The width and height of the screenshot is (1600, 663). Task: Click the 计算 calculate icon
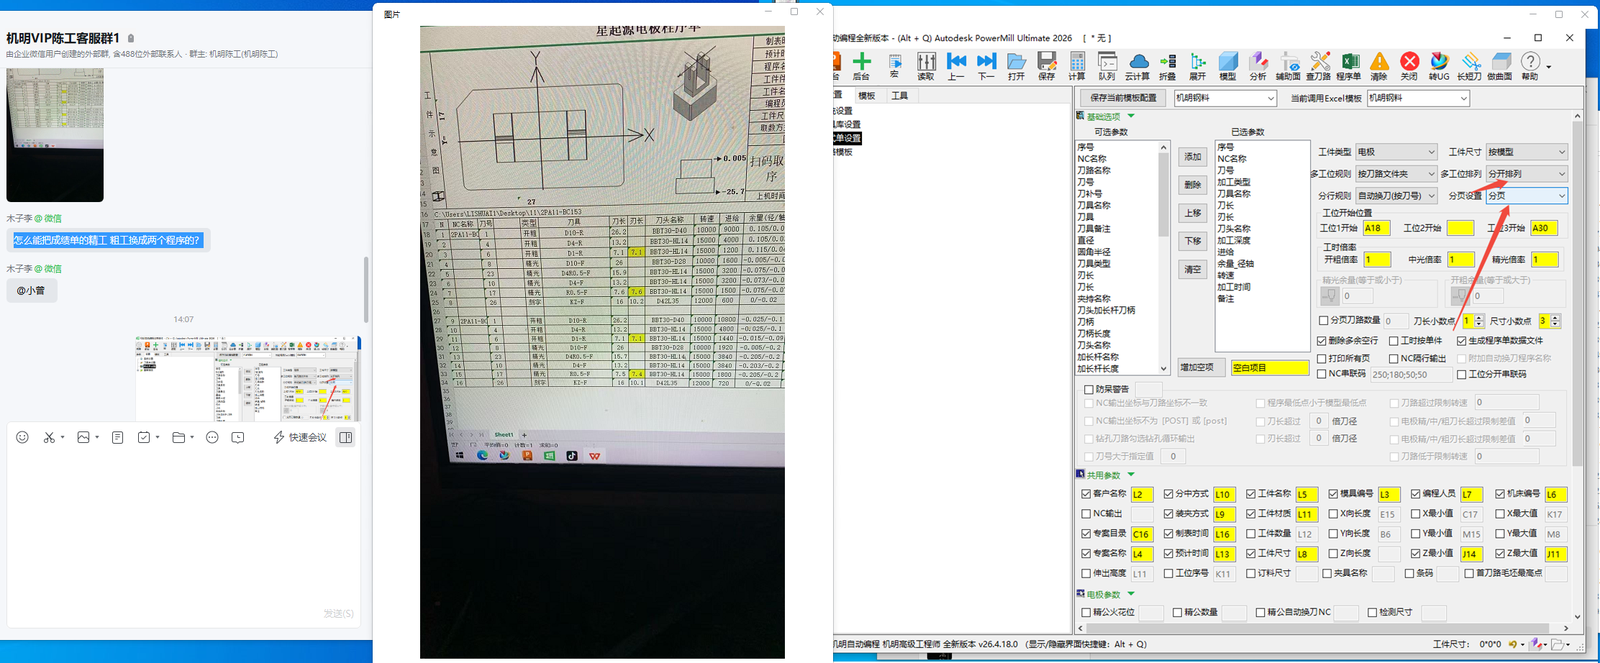point(1076,66)
